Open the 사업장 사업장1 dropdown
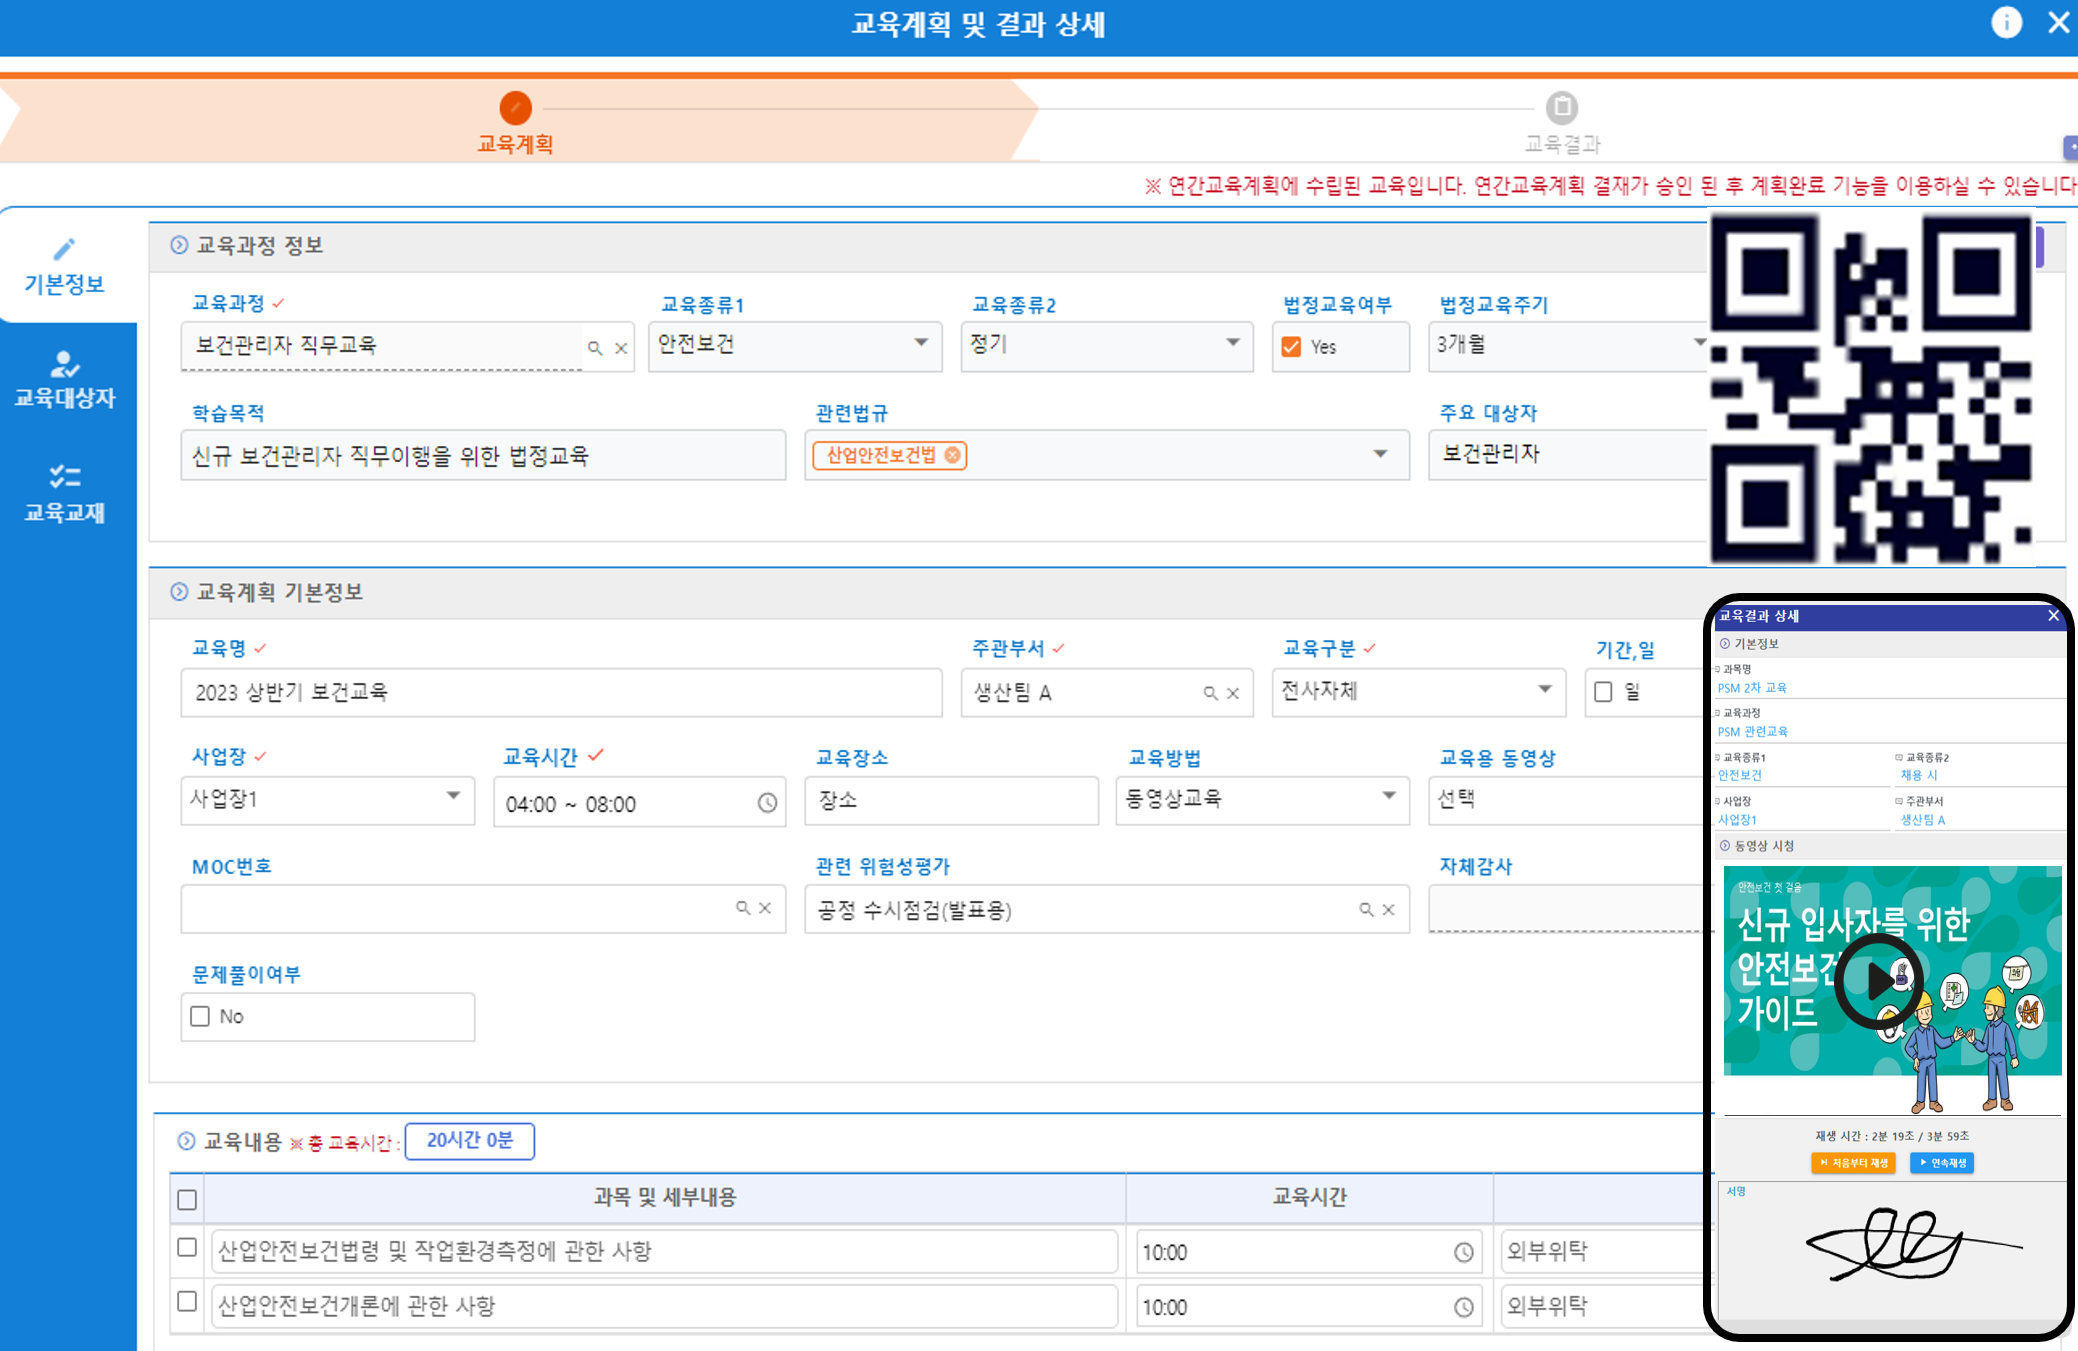The height and width of the screenshot is (1351, 2078). point(327,800)
